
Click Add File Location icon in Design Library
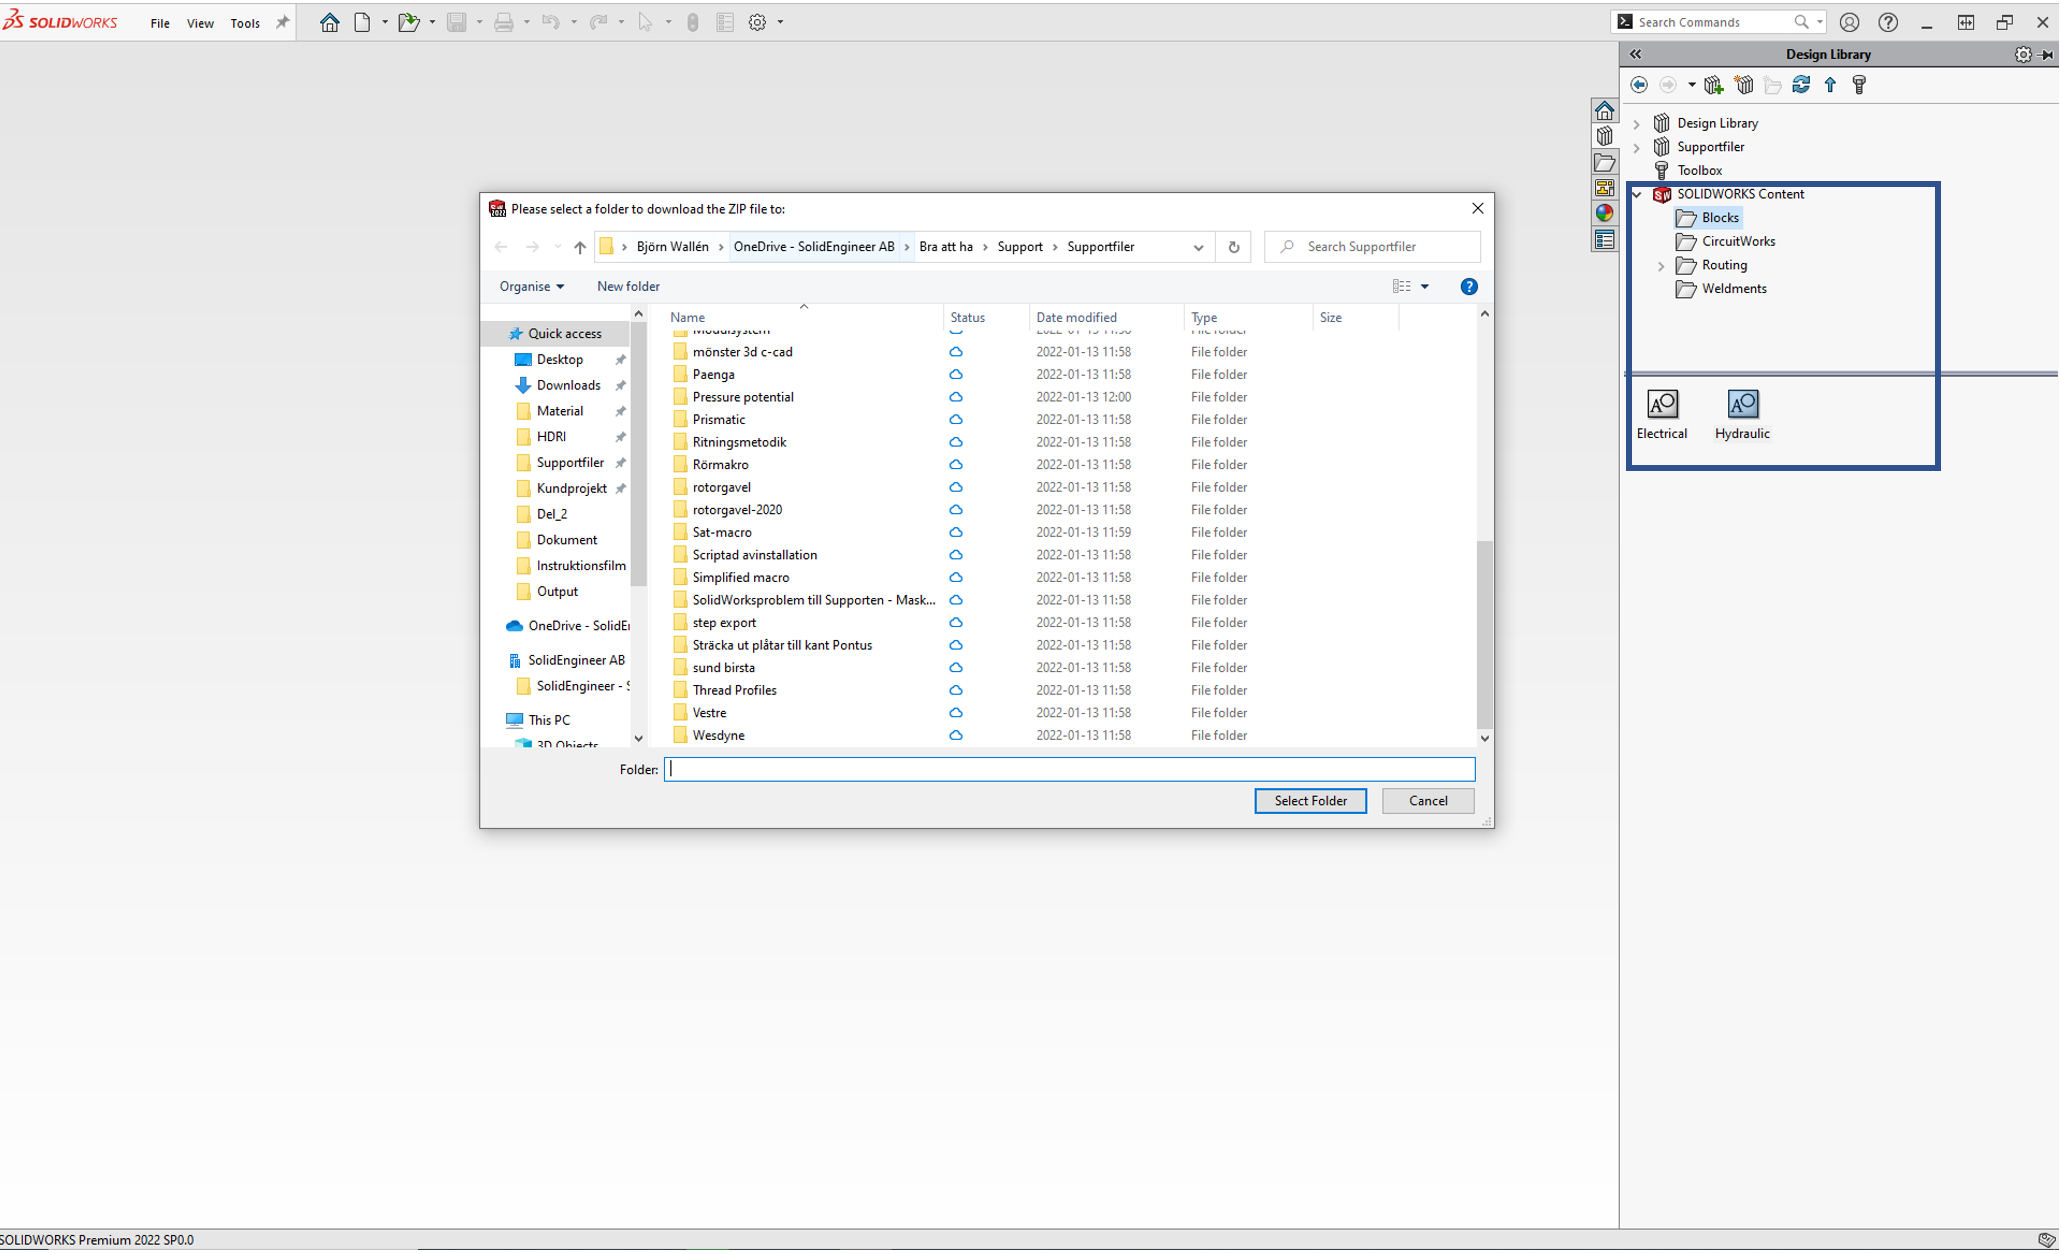(1713, 85)
